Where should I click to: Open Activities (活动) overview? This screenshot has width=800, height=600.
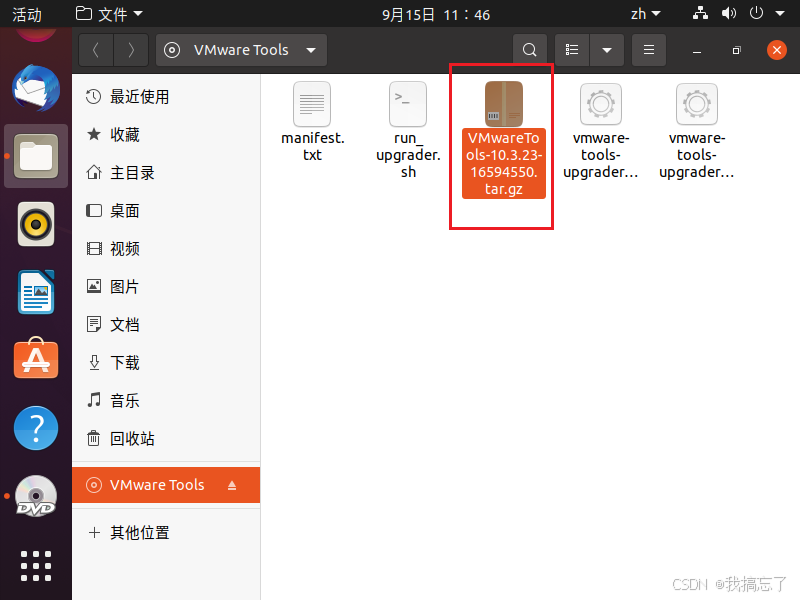coord(27,14)
